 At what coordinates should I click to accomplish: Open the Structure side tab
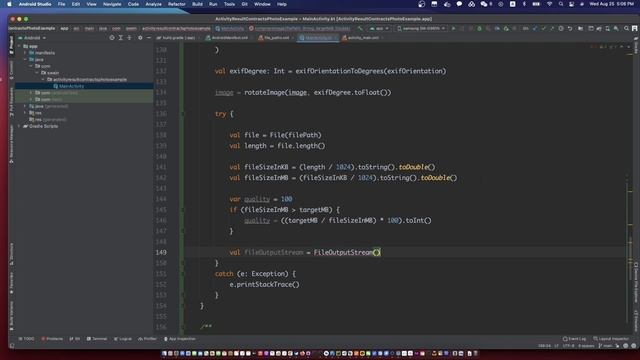tap(11, 253)
